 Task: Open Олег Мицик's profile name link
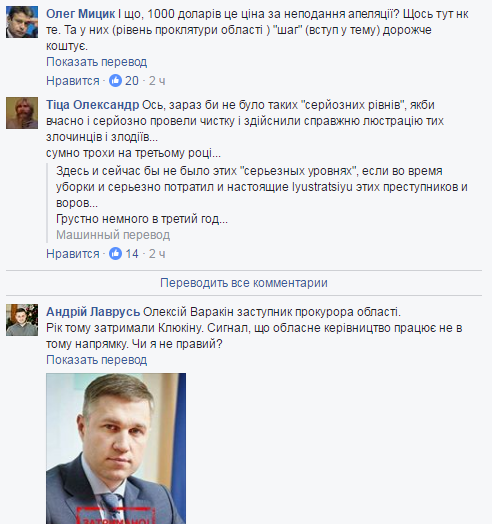coord(80,14)
